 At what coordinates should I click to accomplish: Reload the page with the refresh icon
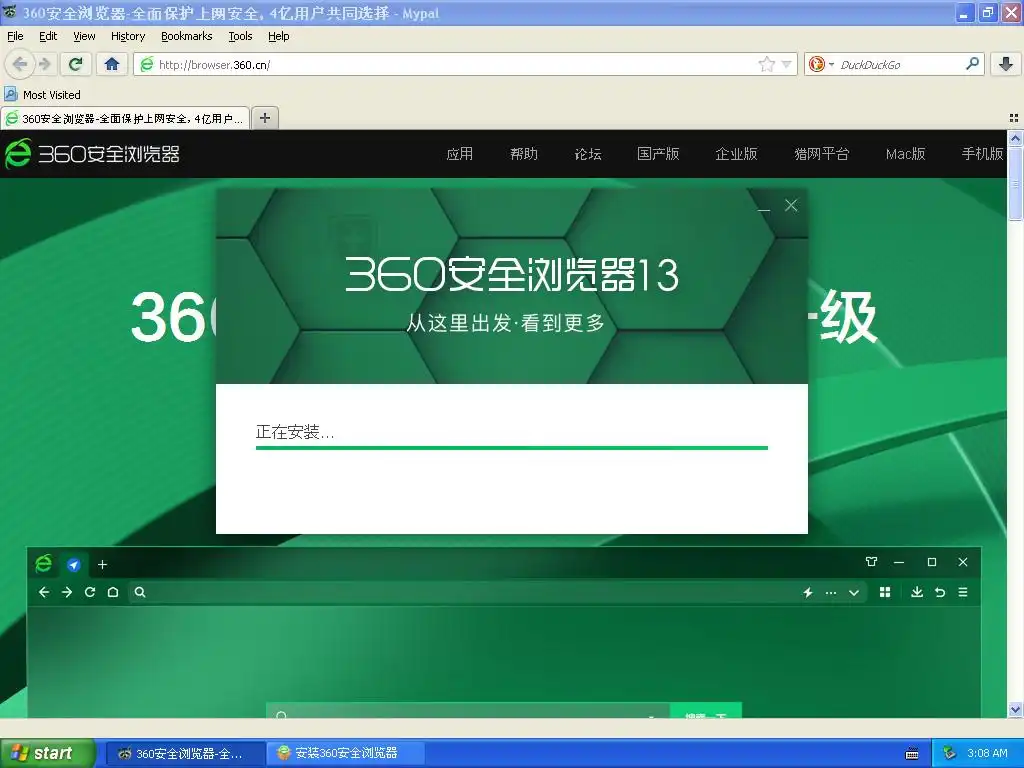tap(76, 64)
